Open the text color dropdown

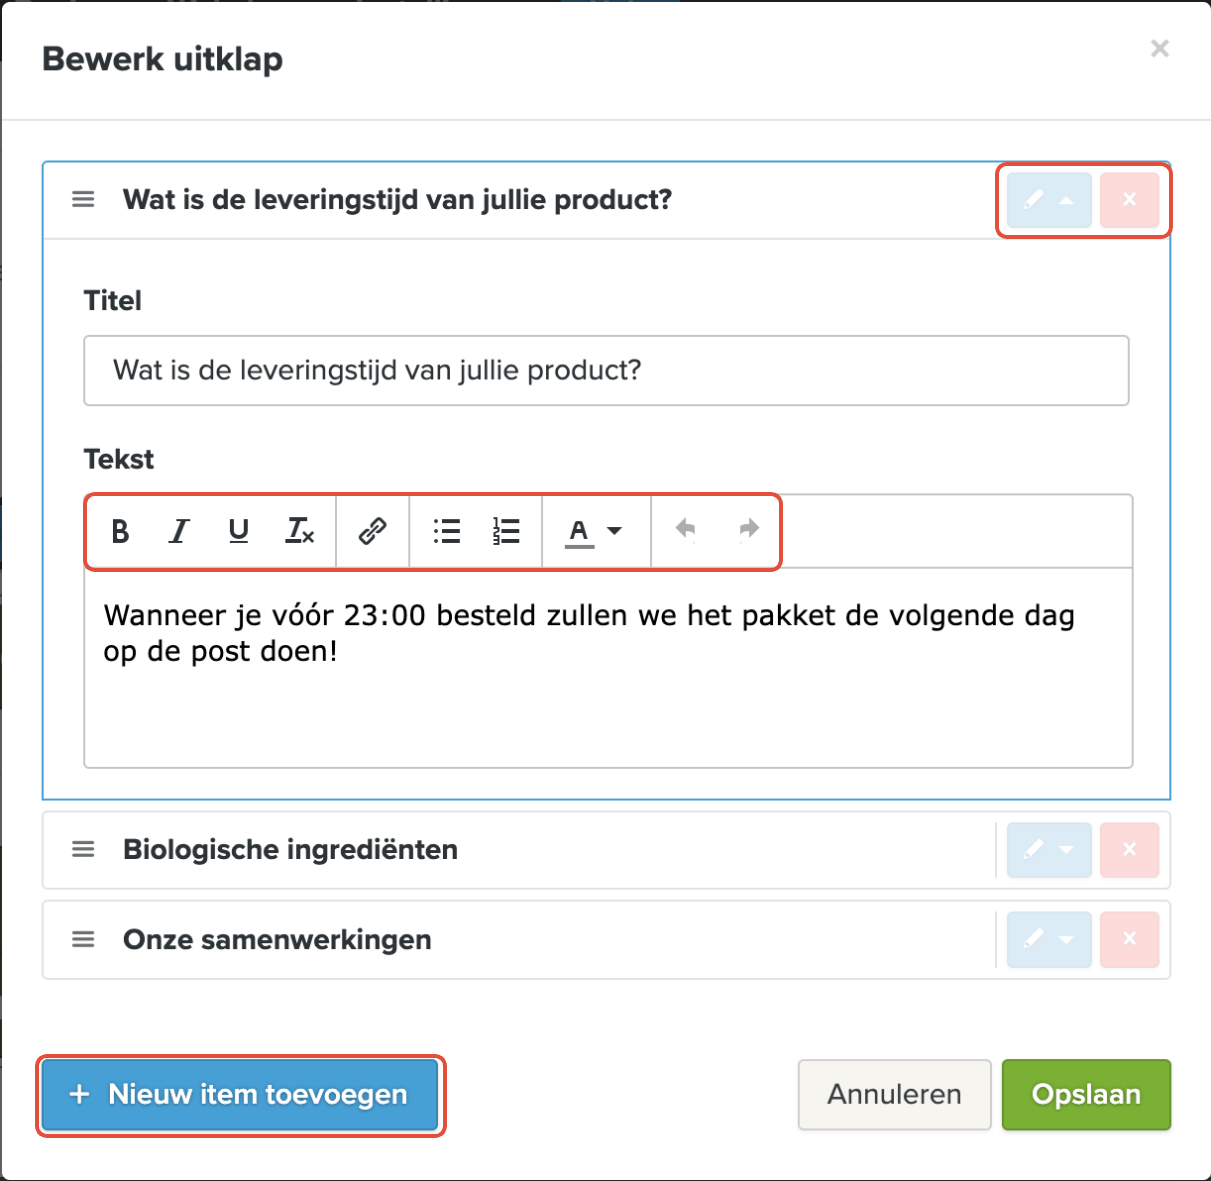point(594,531)
